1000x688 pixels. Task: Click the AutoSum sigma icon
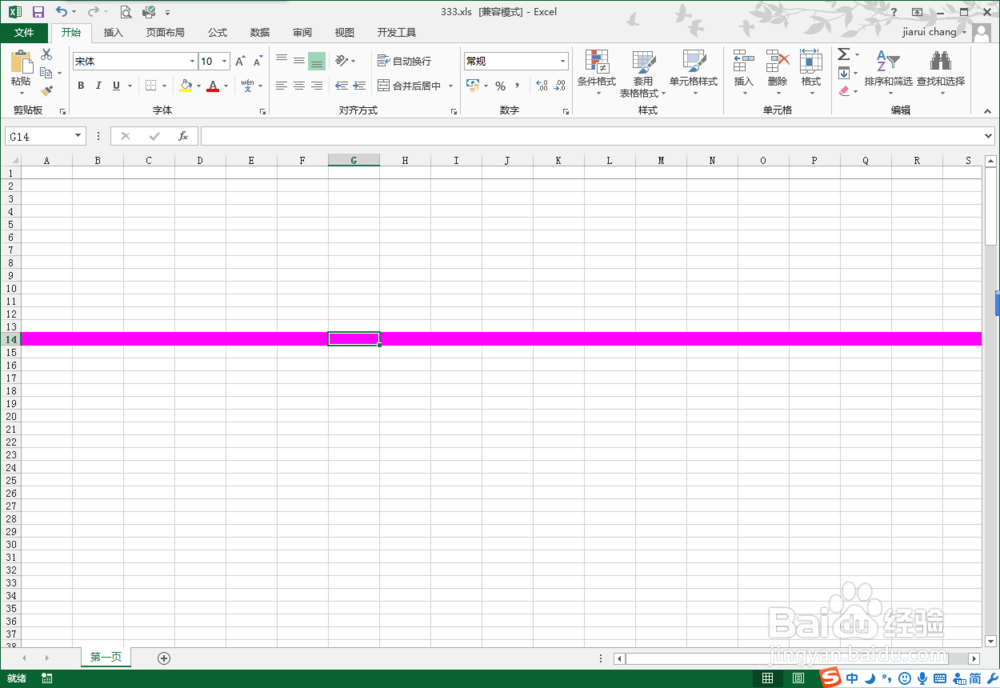pyautogui.click(x=844, y=54)
